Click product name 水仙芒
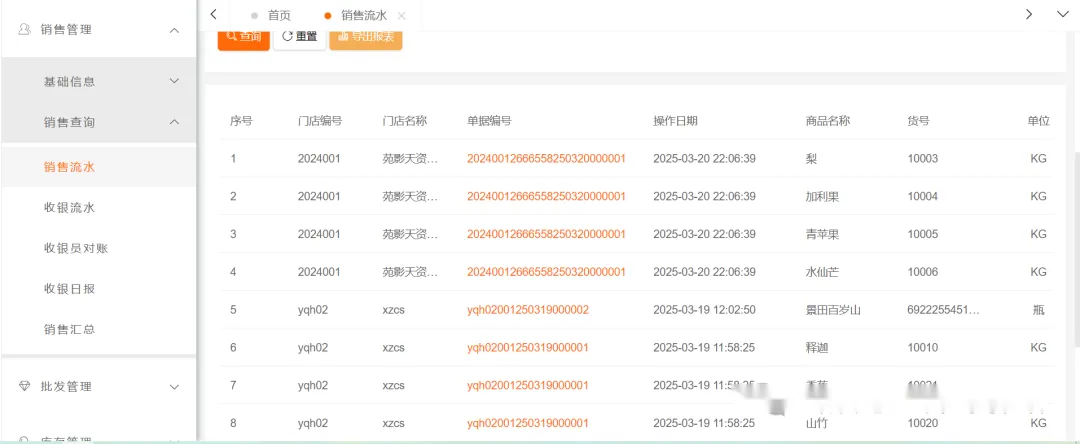Viewport: 1080px width, 444px height. tap(822, 272)
